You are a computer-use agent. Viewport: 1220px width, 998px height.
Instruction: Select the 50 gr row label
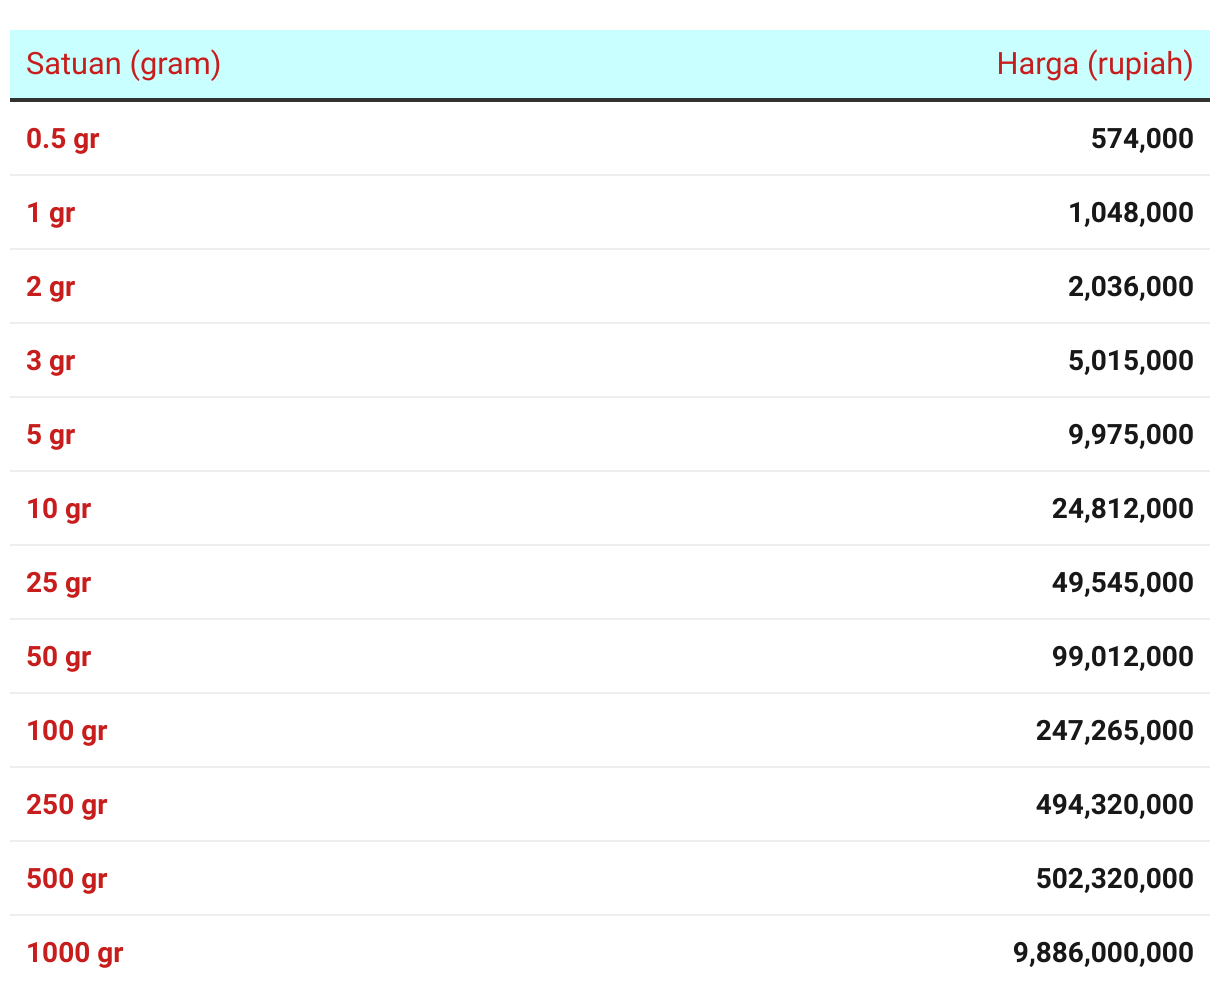pyautogui.click(x=59, y=657)
